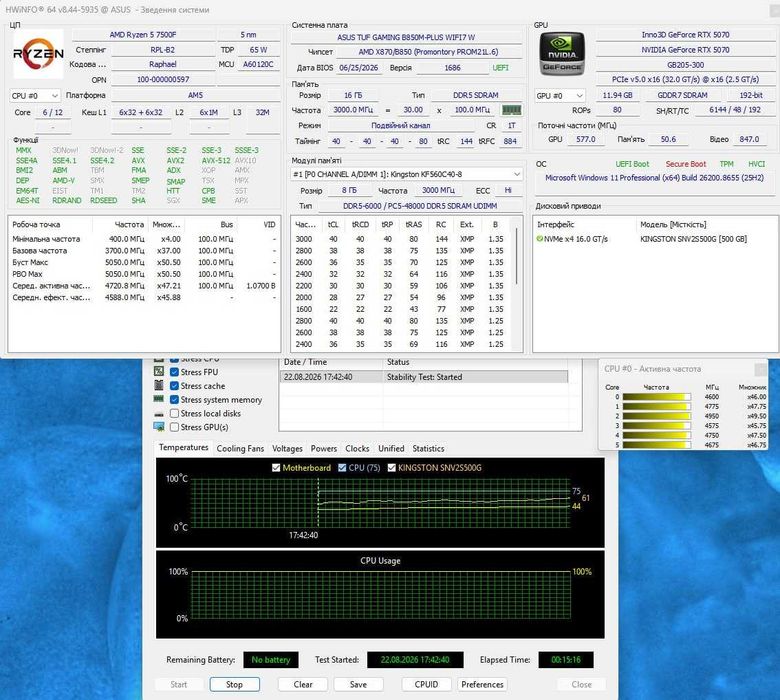Toggle KINGSTON SNV2S500G graph checkbox
The width and height of the screenshot is (780, 700).
391,468
